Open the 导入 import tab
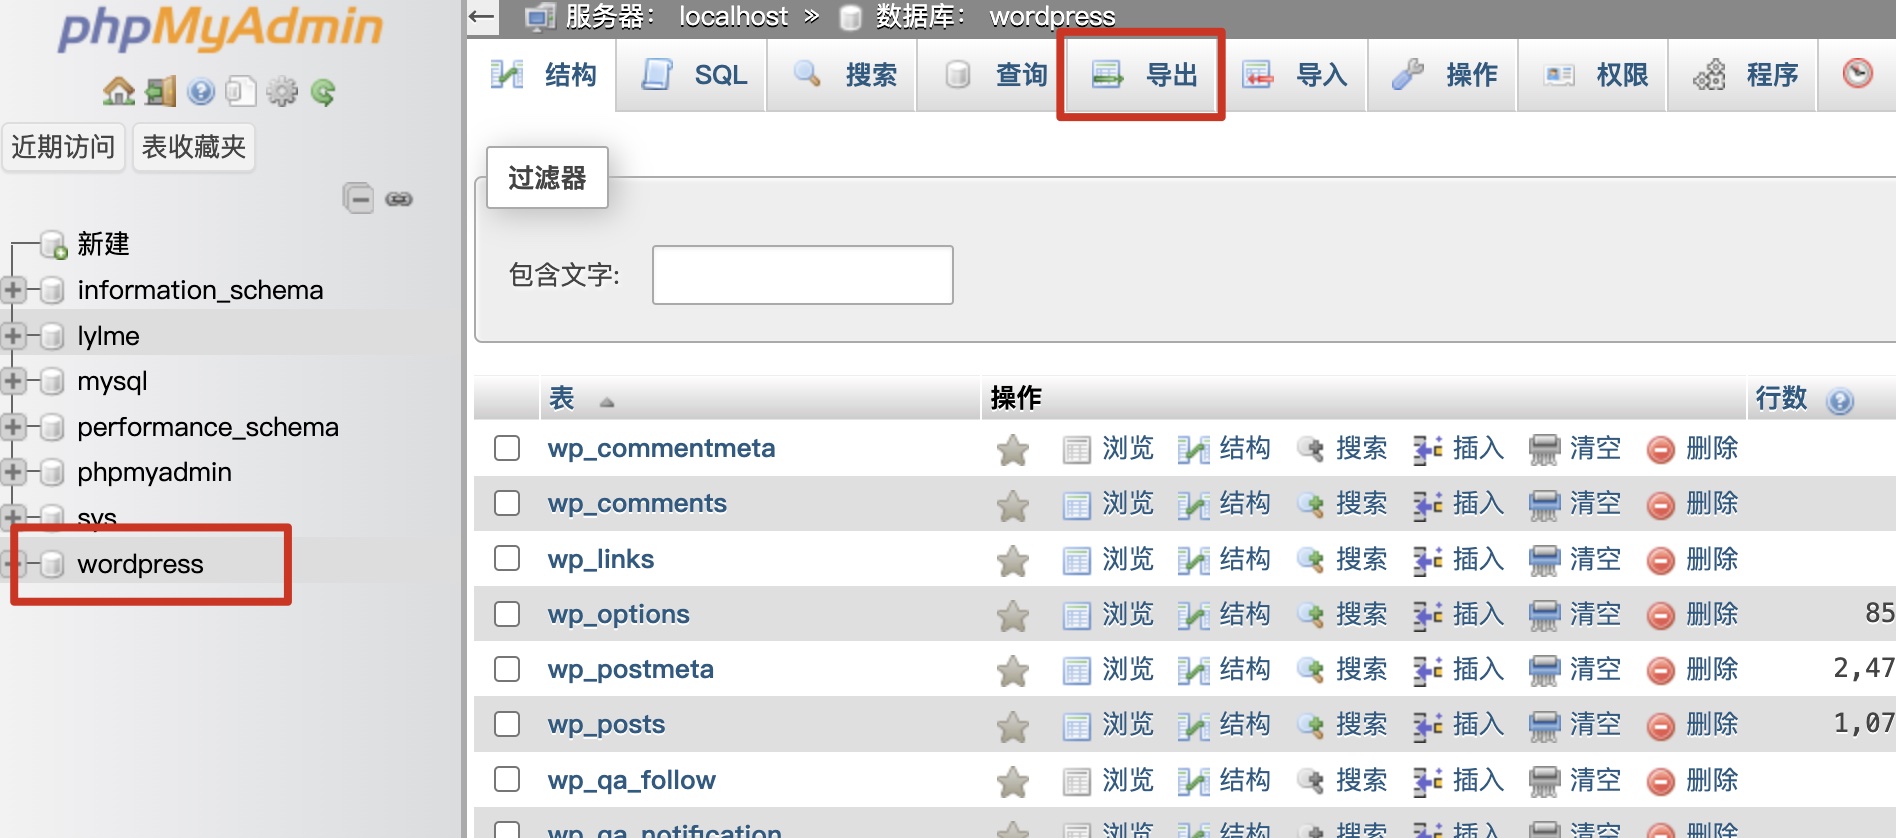This screenshot has width=1896, height=838. [1293, 75]
